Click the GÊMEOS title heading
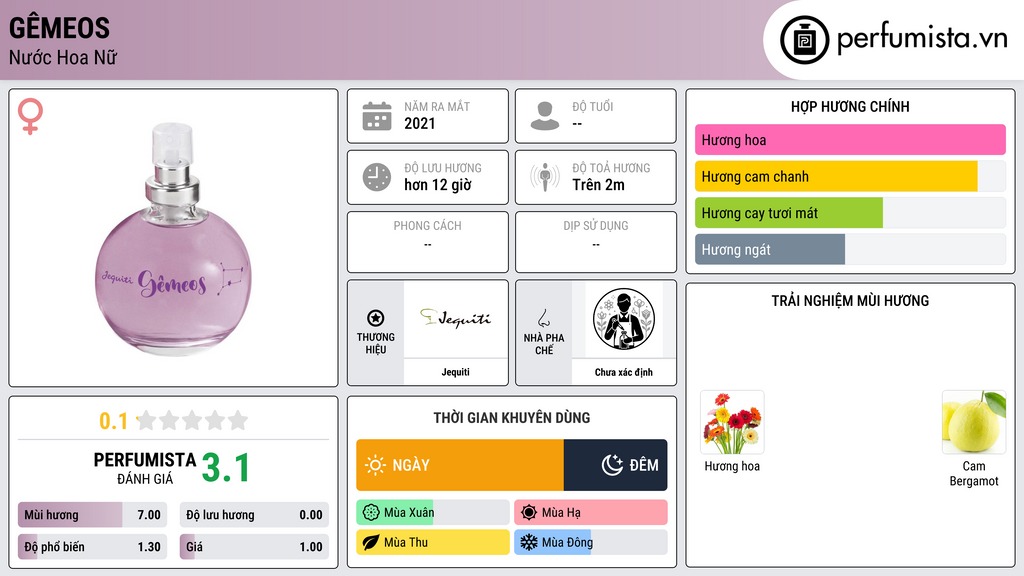The width and height of the screenshot is (1024, 576). click(59, 27)
